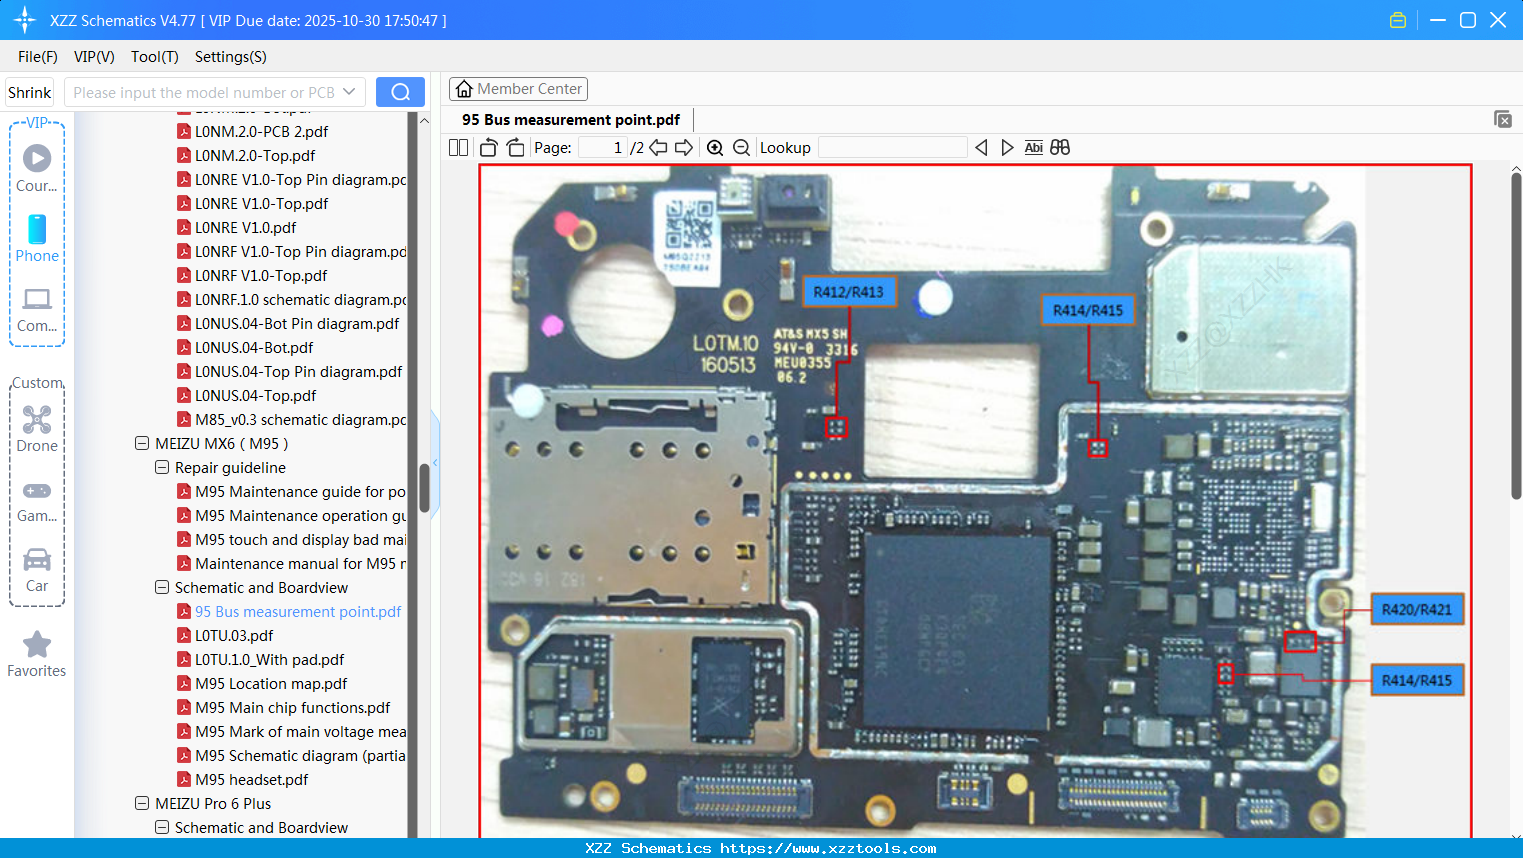Select the Phone section in VIP sidebar

37,240
